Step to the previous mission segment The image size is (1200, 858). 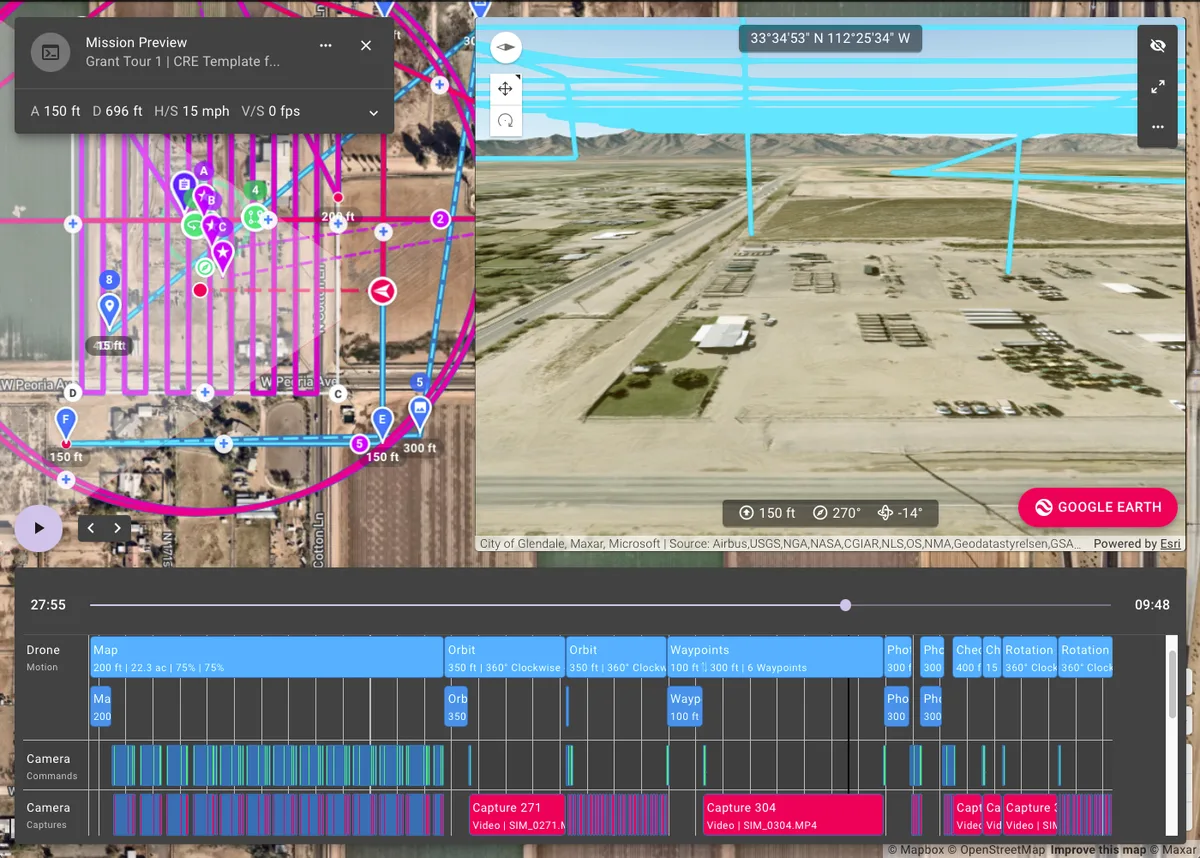[x=91, y=528]
